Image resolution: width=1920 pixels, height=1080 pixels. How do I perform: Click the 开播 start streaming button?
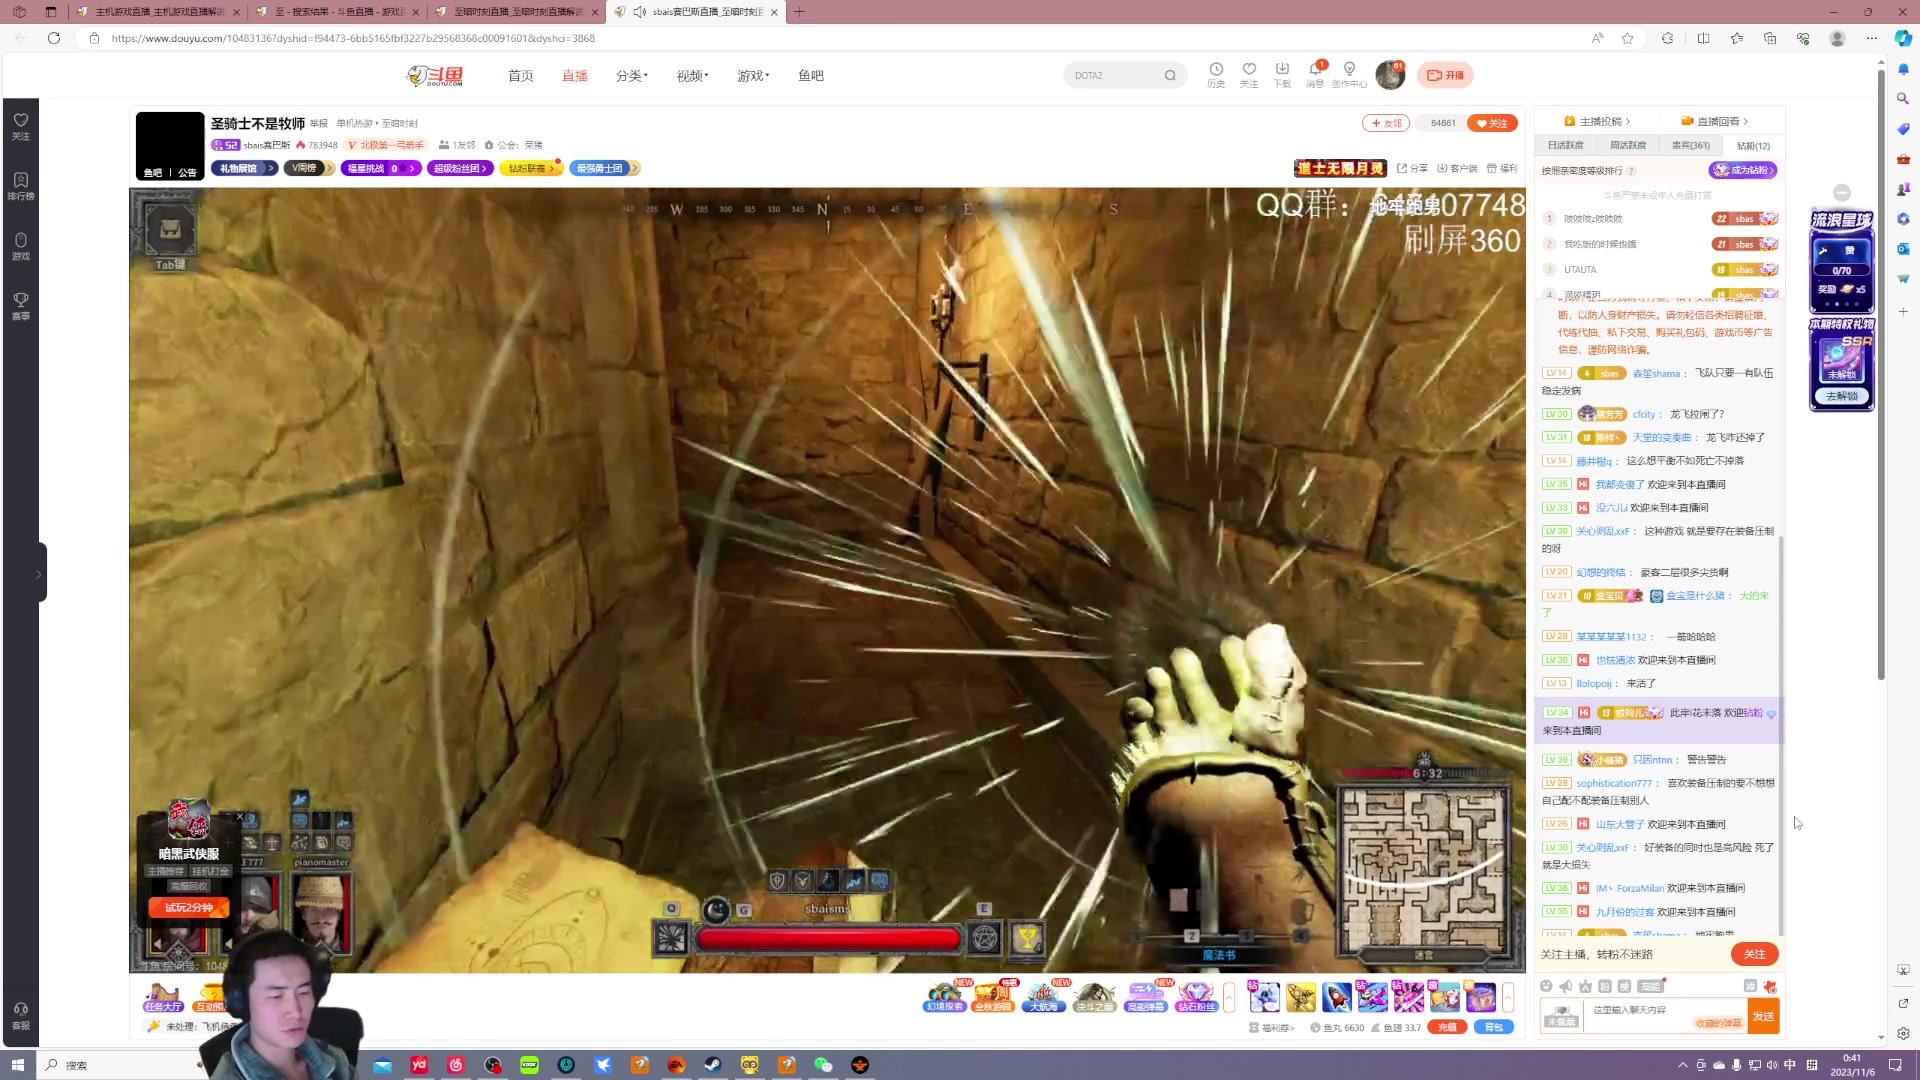[1445, 76]
